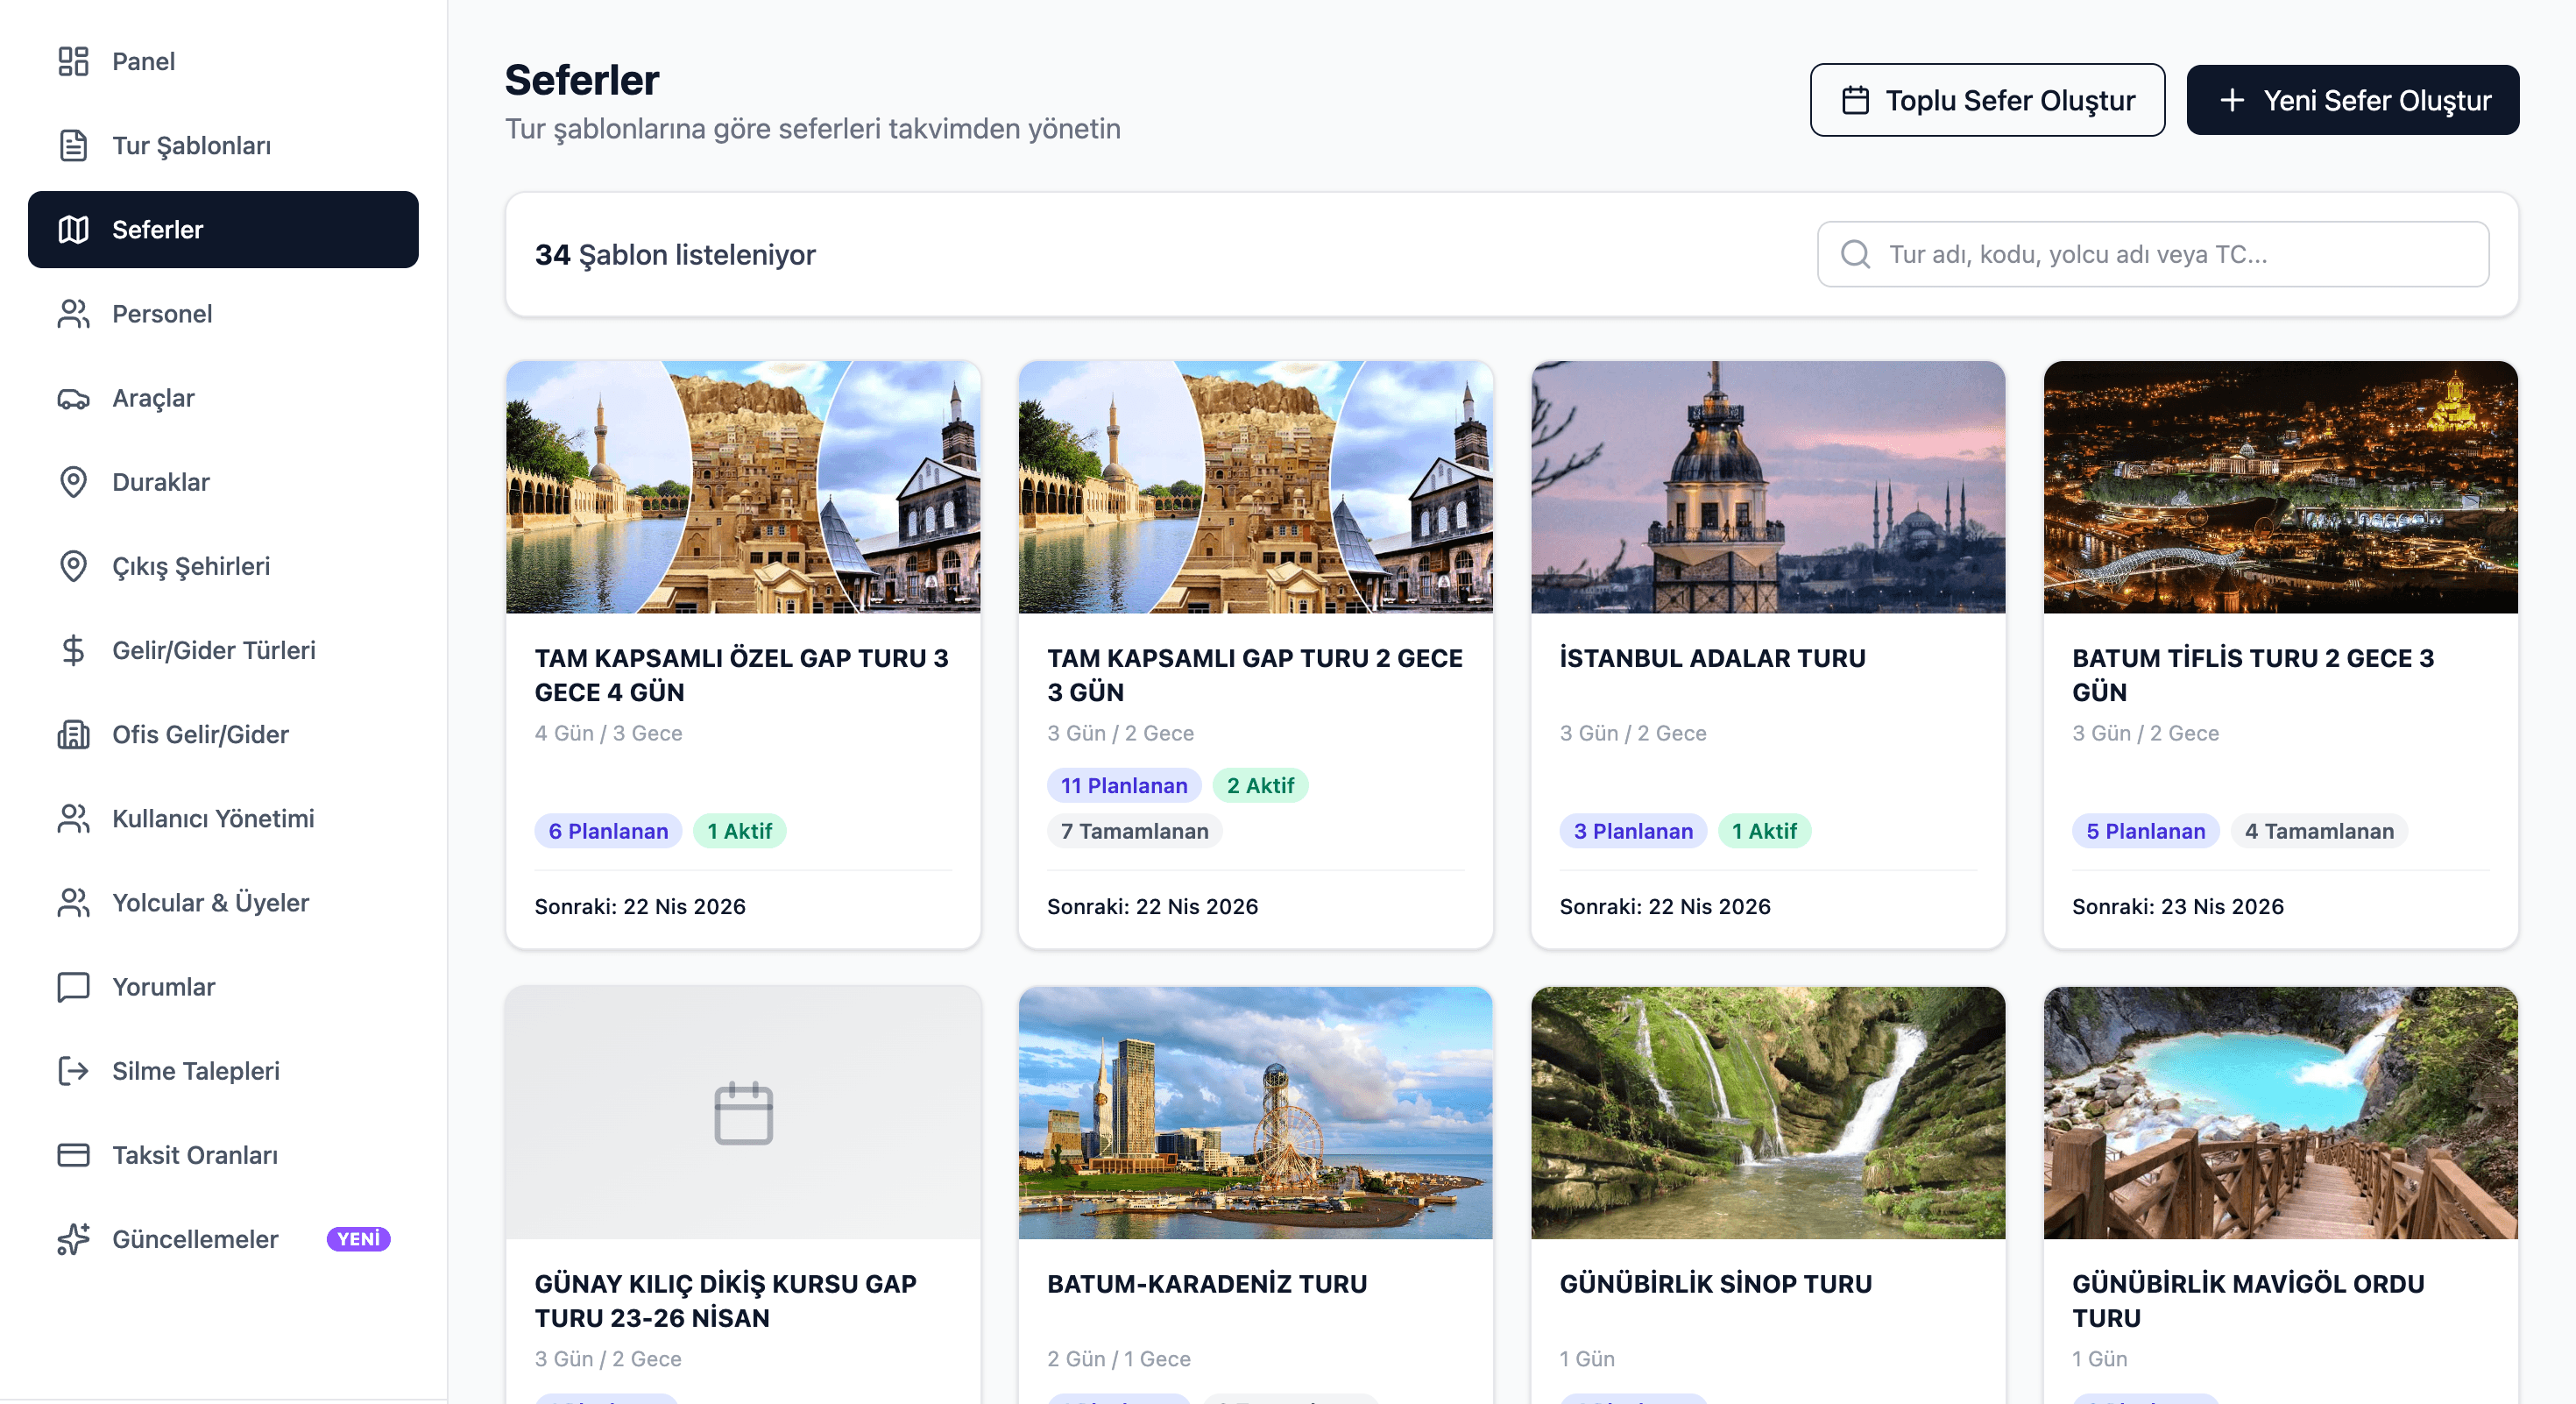Viewport: 2576px width, 1404px height.
Task: Open the Araçlar page
Action: coord(223,398)
